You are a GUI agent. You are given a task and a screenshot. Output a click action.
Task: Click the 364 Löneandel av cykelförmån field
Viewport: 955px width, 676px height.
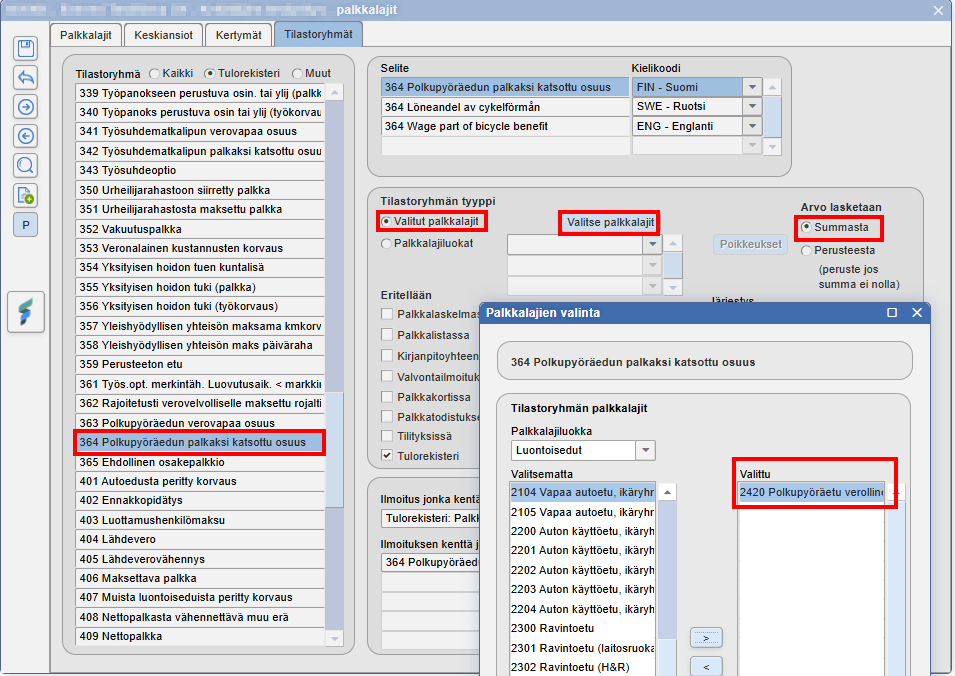(x=505, y=107)
